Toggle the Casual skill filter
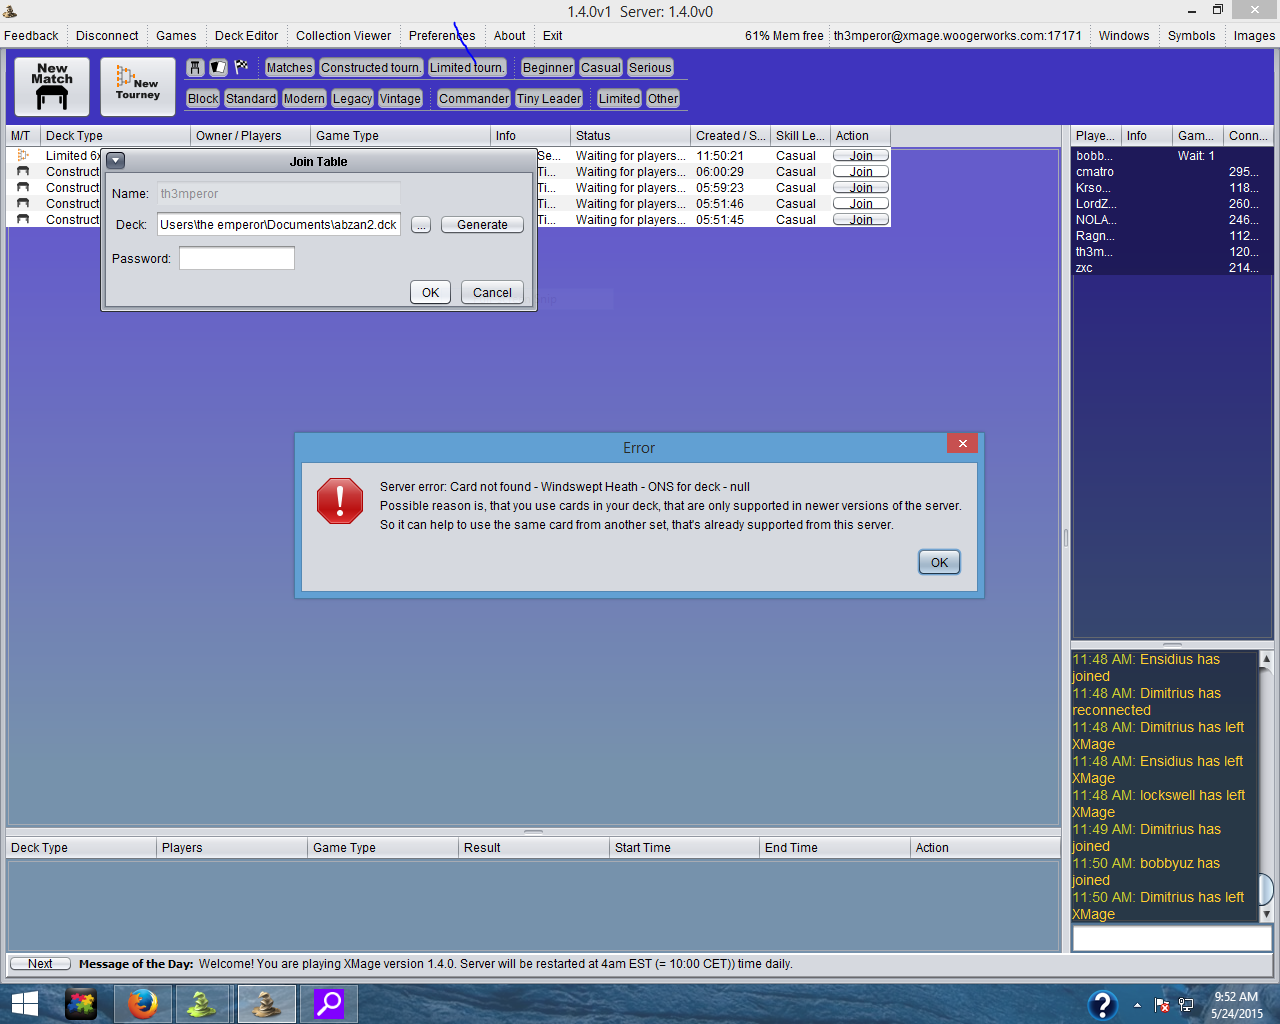The height and width of the screenshot is (1024, 1280). 601,68
